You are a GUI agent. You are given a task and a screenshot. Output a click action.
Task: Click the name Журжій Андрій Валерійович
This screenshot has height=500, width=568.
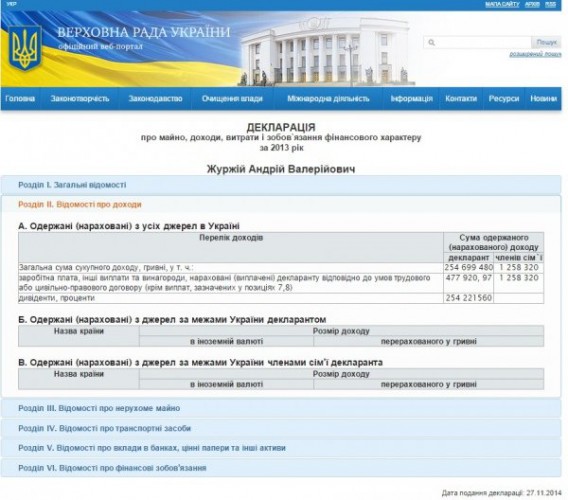[281, 169]
